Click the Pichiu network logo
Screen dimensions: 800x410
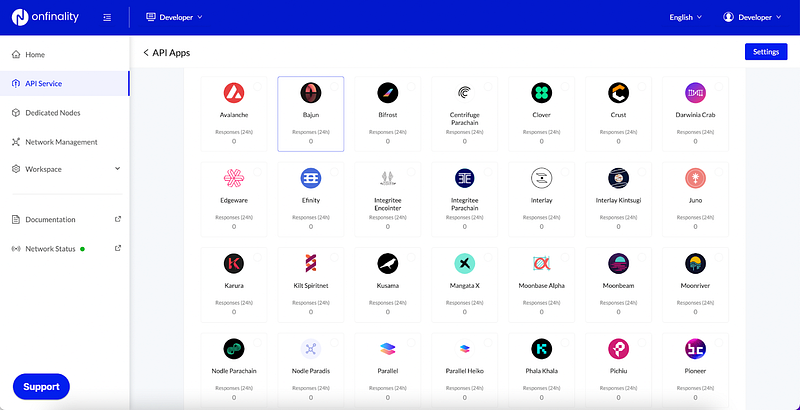[618, 349]
